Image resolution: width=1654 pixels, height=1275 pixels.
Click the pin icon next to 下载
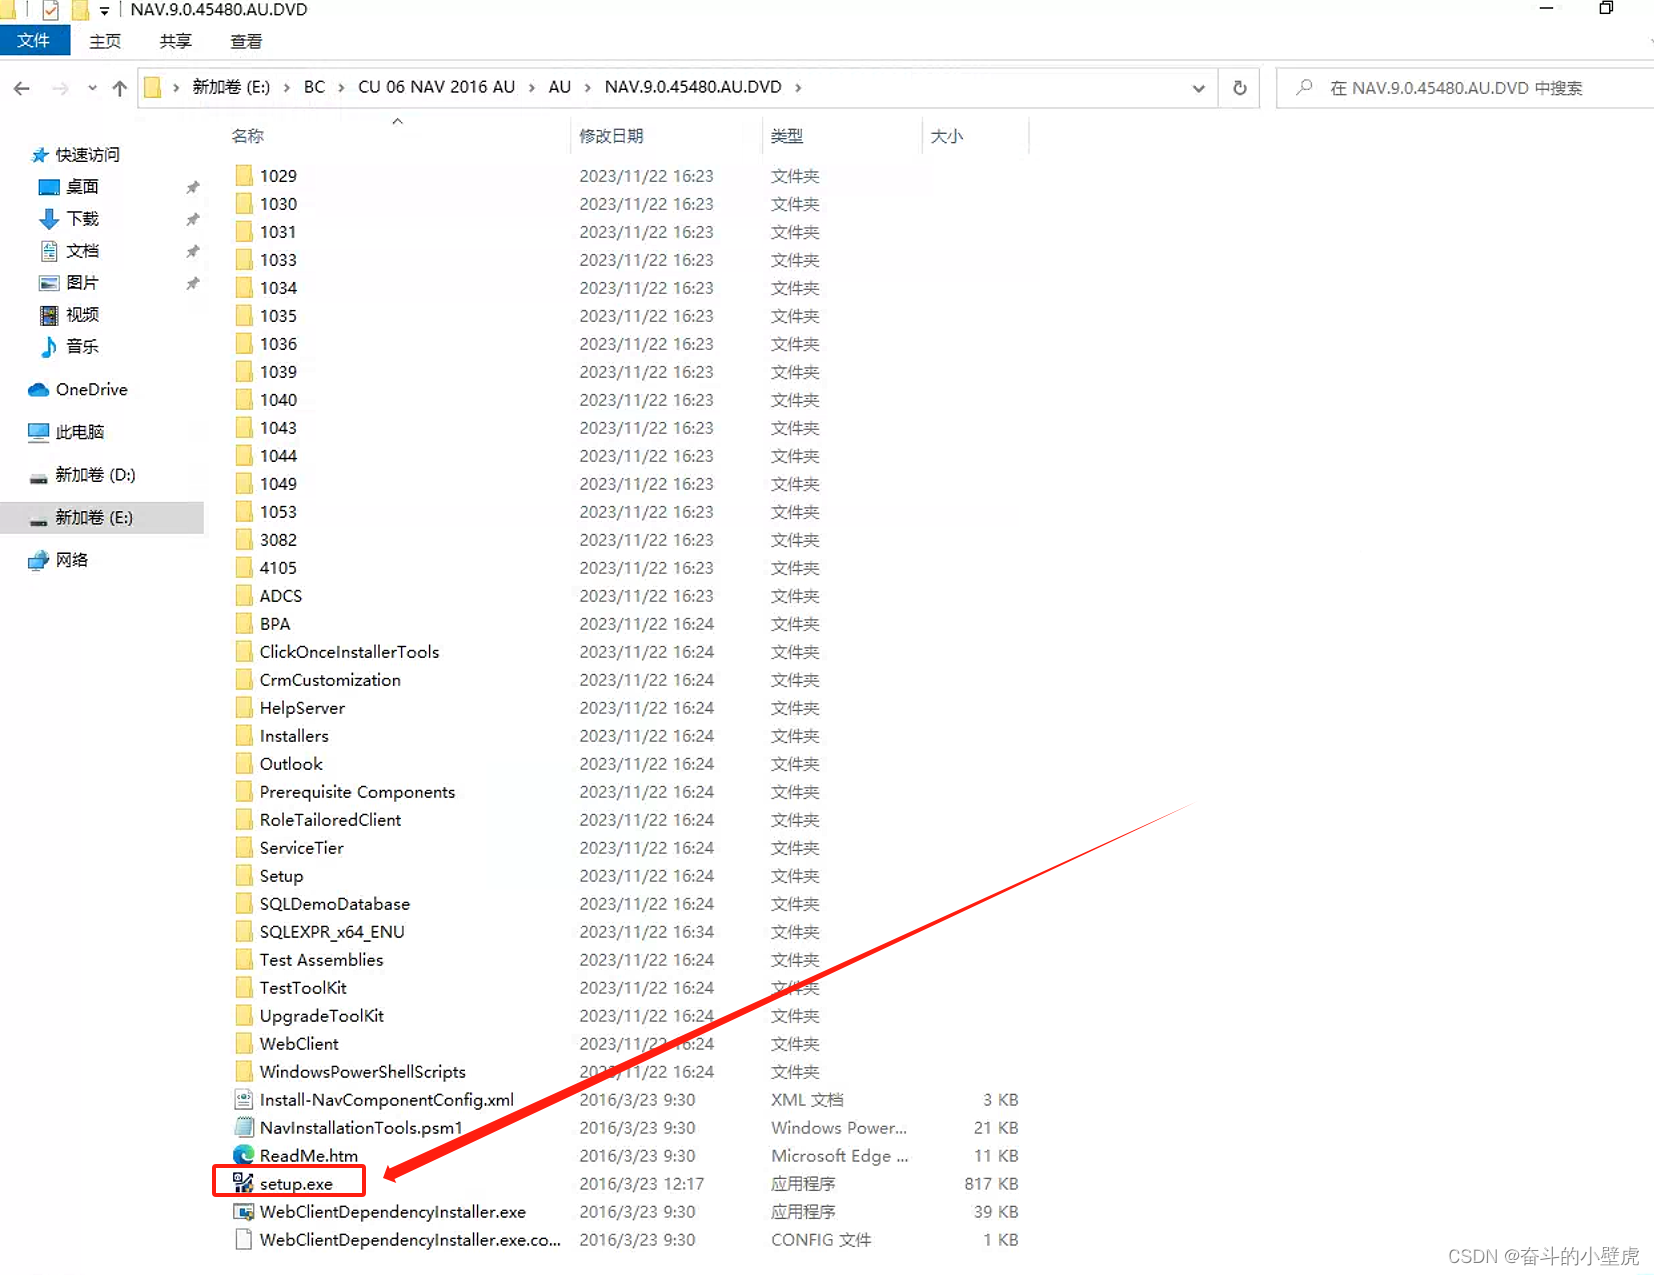pyautogui.click(x=193, y=219)
